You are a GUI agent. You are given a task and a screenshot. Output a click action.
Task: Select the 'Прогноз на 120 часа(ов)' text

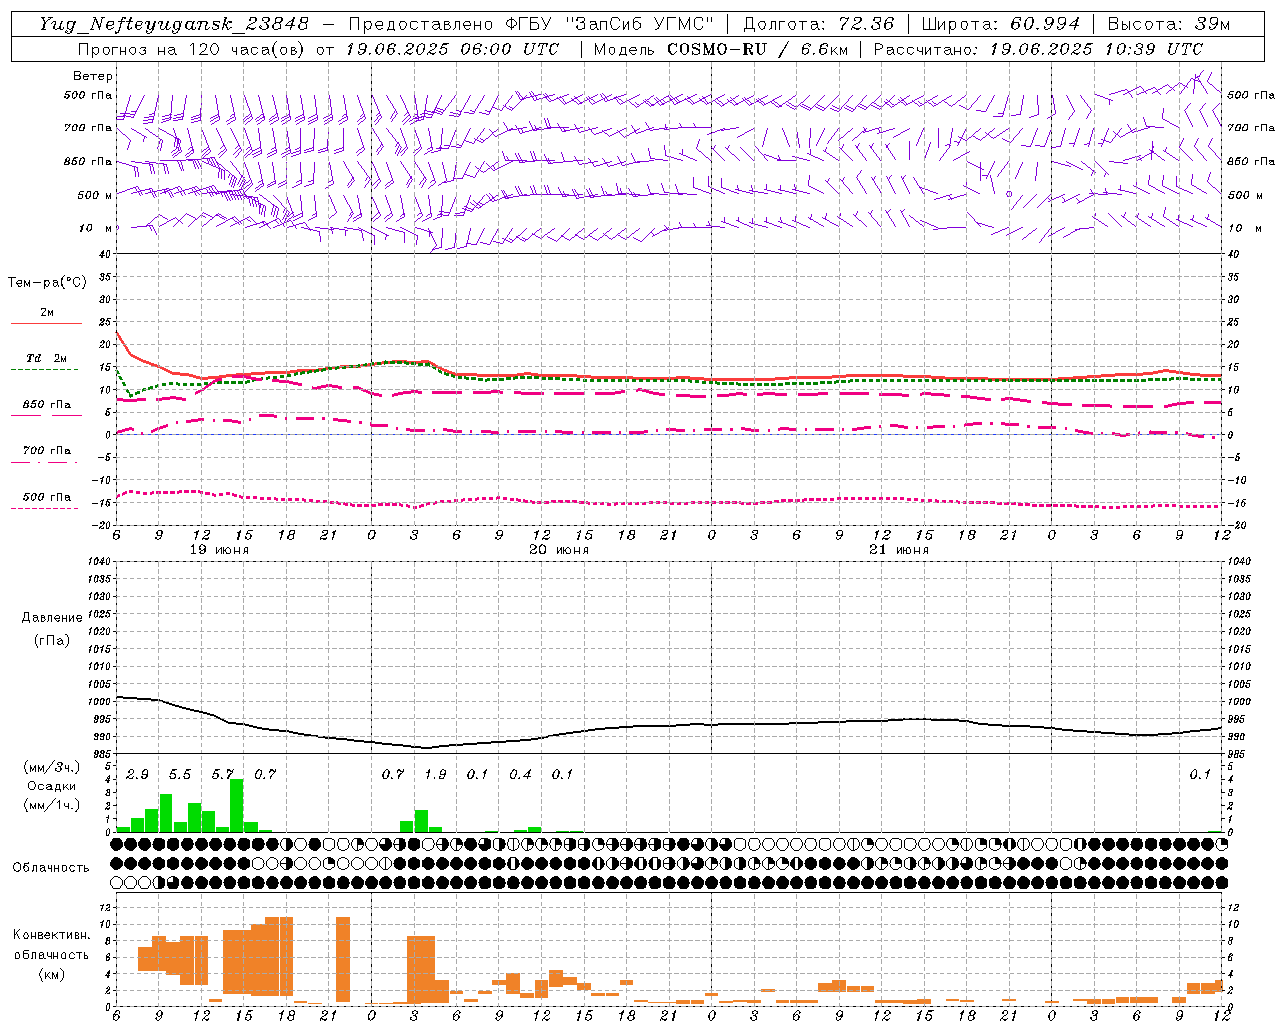tap(192, 49)
